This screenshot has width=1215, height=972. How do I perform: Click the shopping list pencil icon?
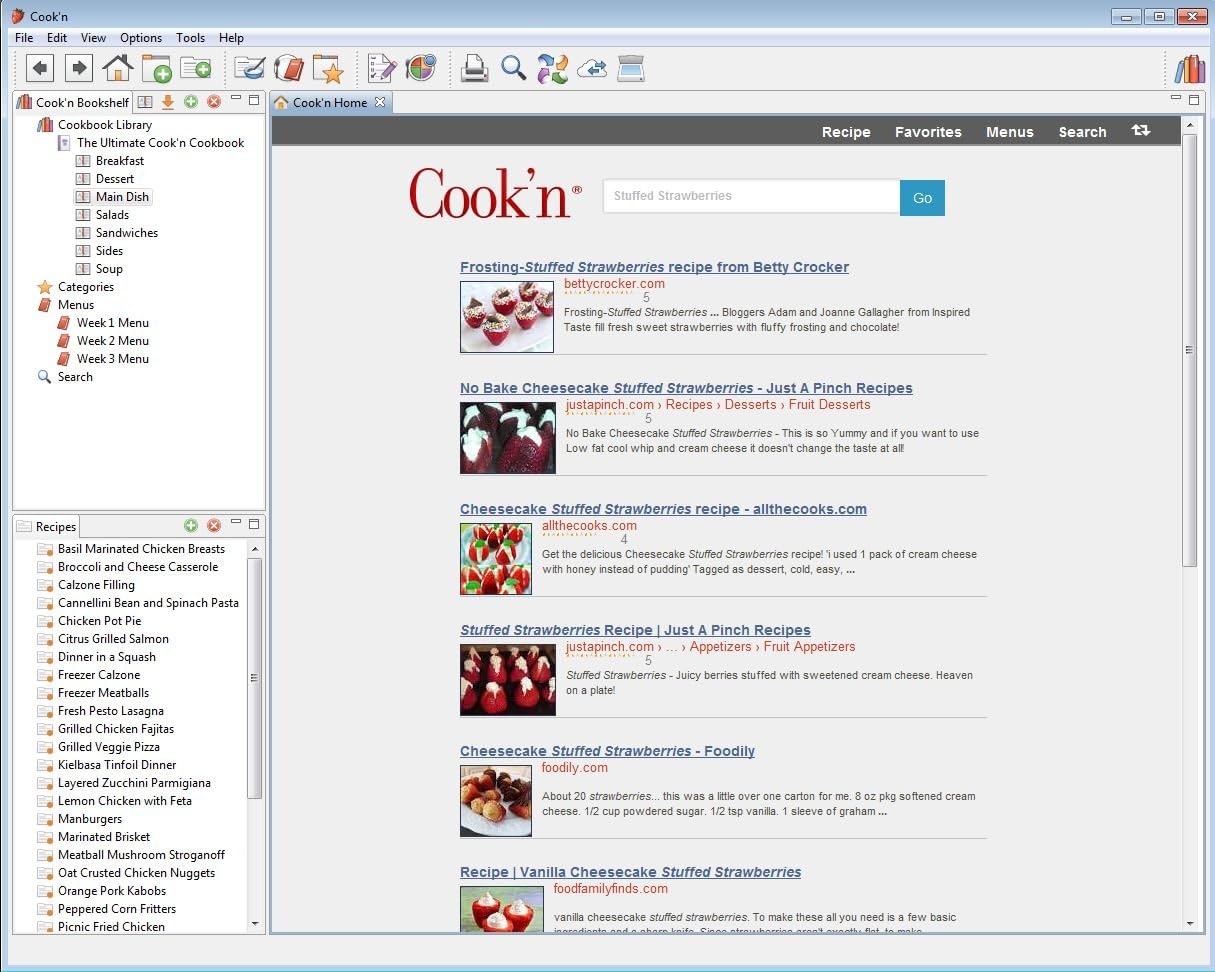point(382,68)
